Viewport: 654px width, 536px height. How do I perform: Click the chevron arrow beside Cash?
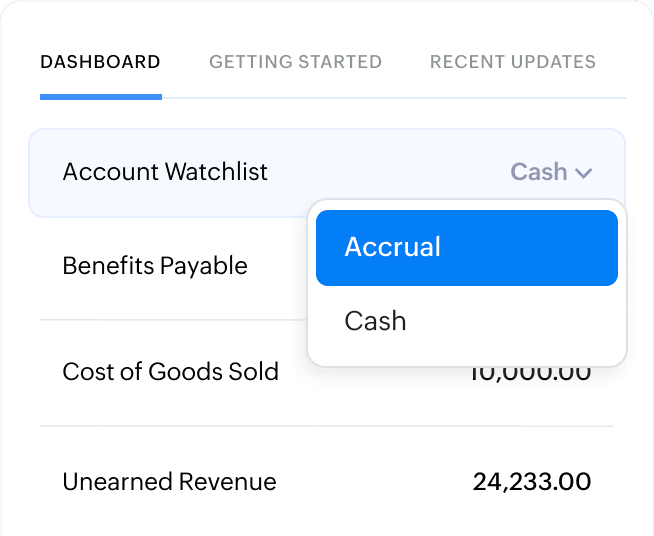coord(584,173)
